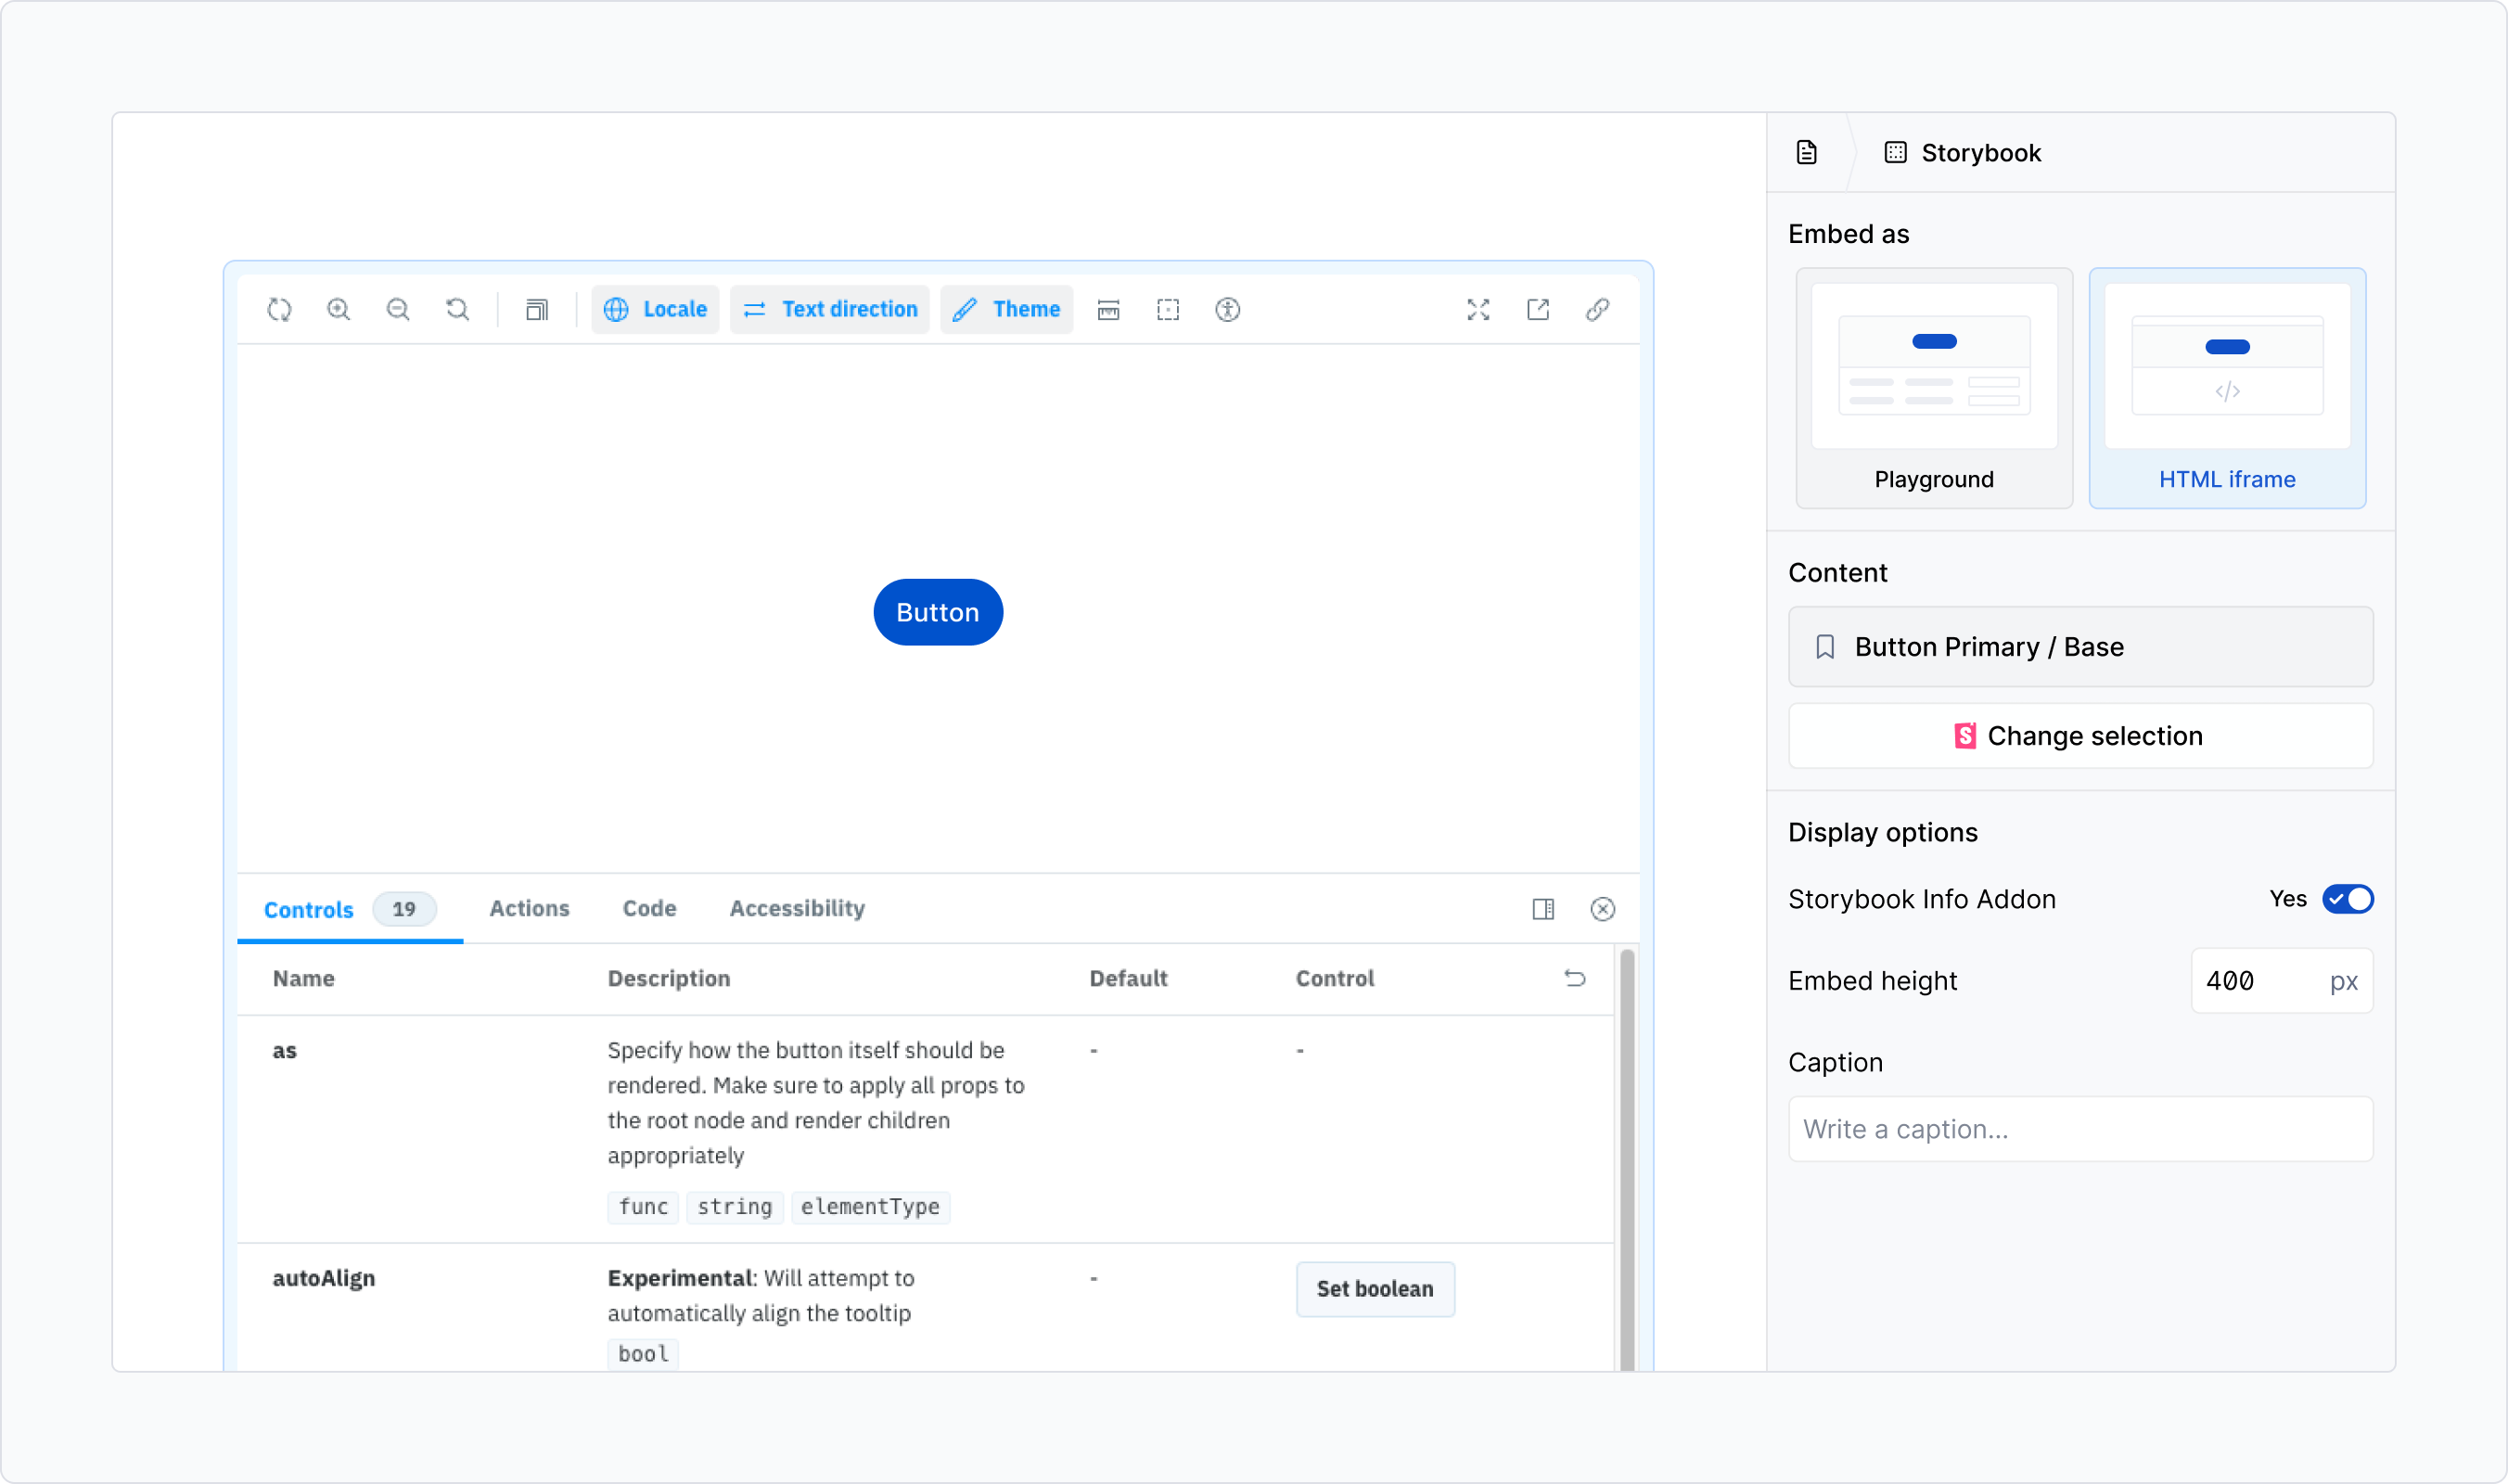Copy the canvas link
This screenshot has height=1484, width=2508.
tap(1598, 310)
